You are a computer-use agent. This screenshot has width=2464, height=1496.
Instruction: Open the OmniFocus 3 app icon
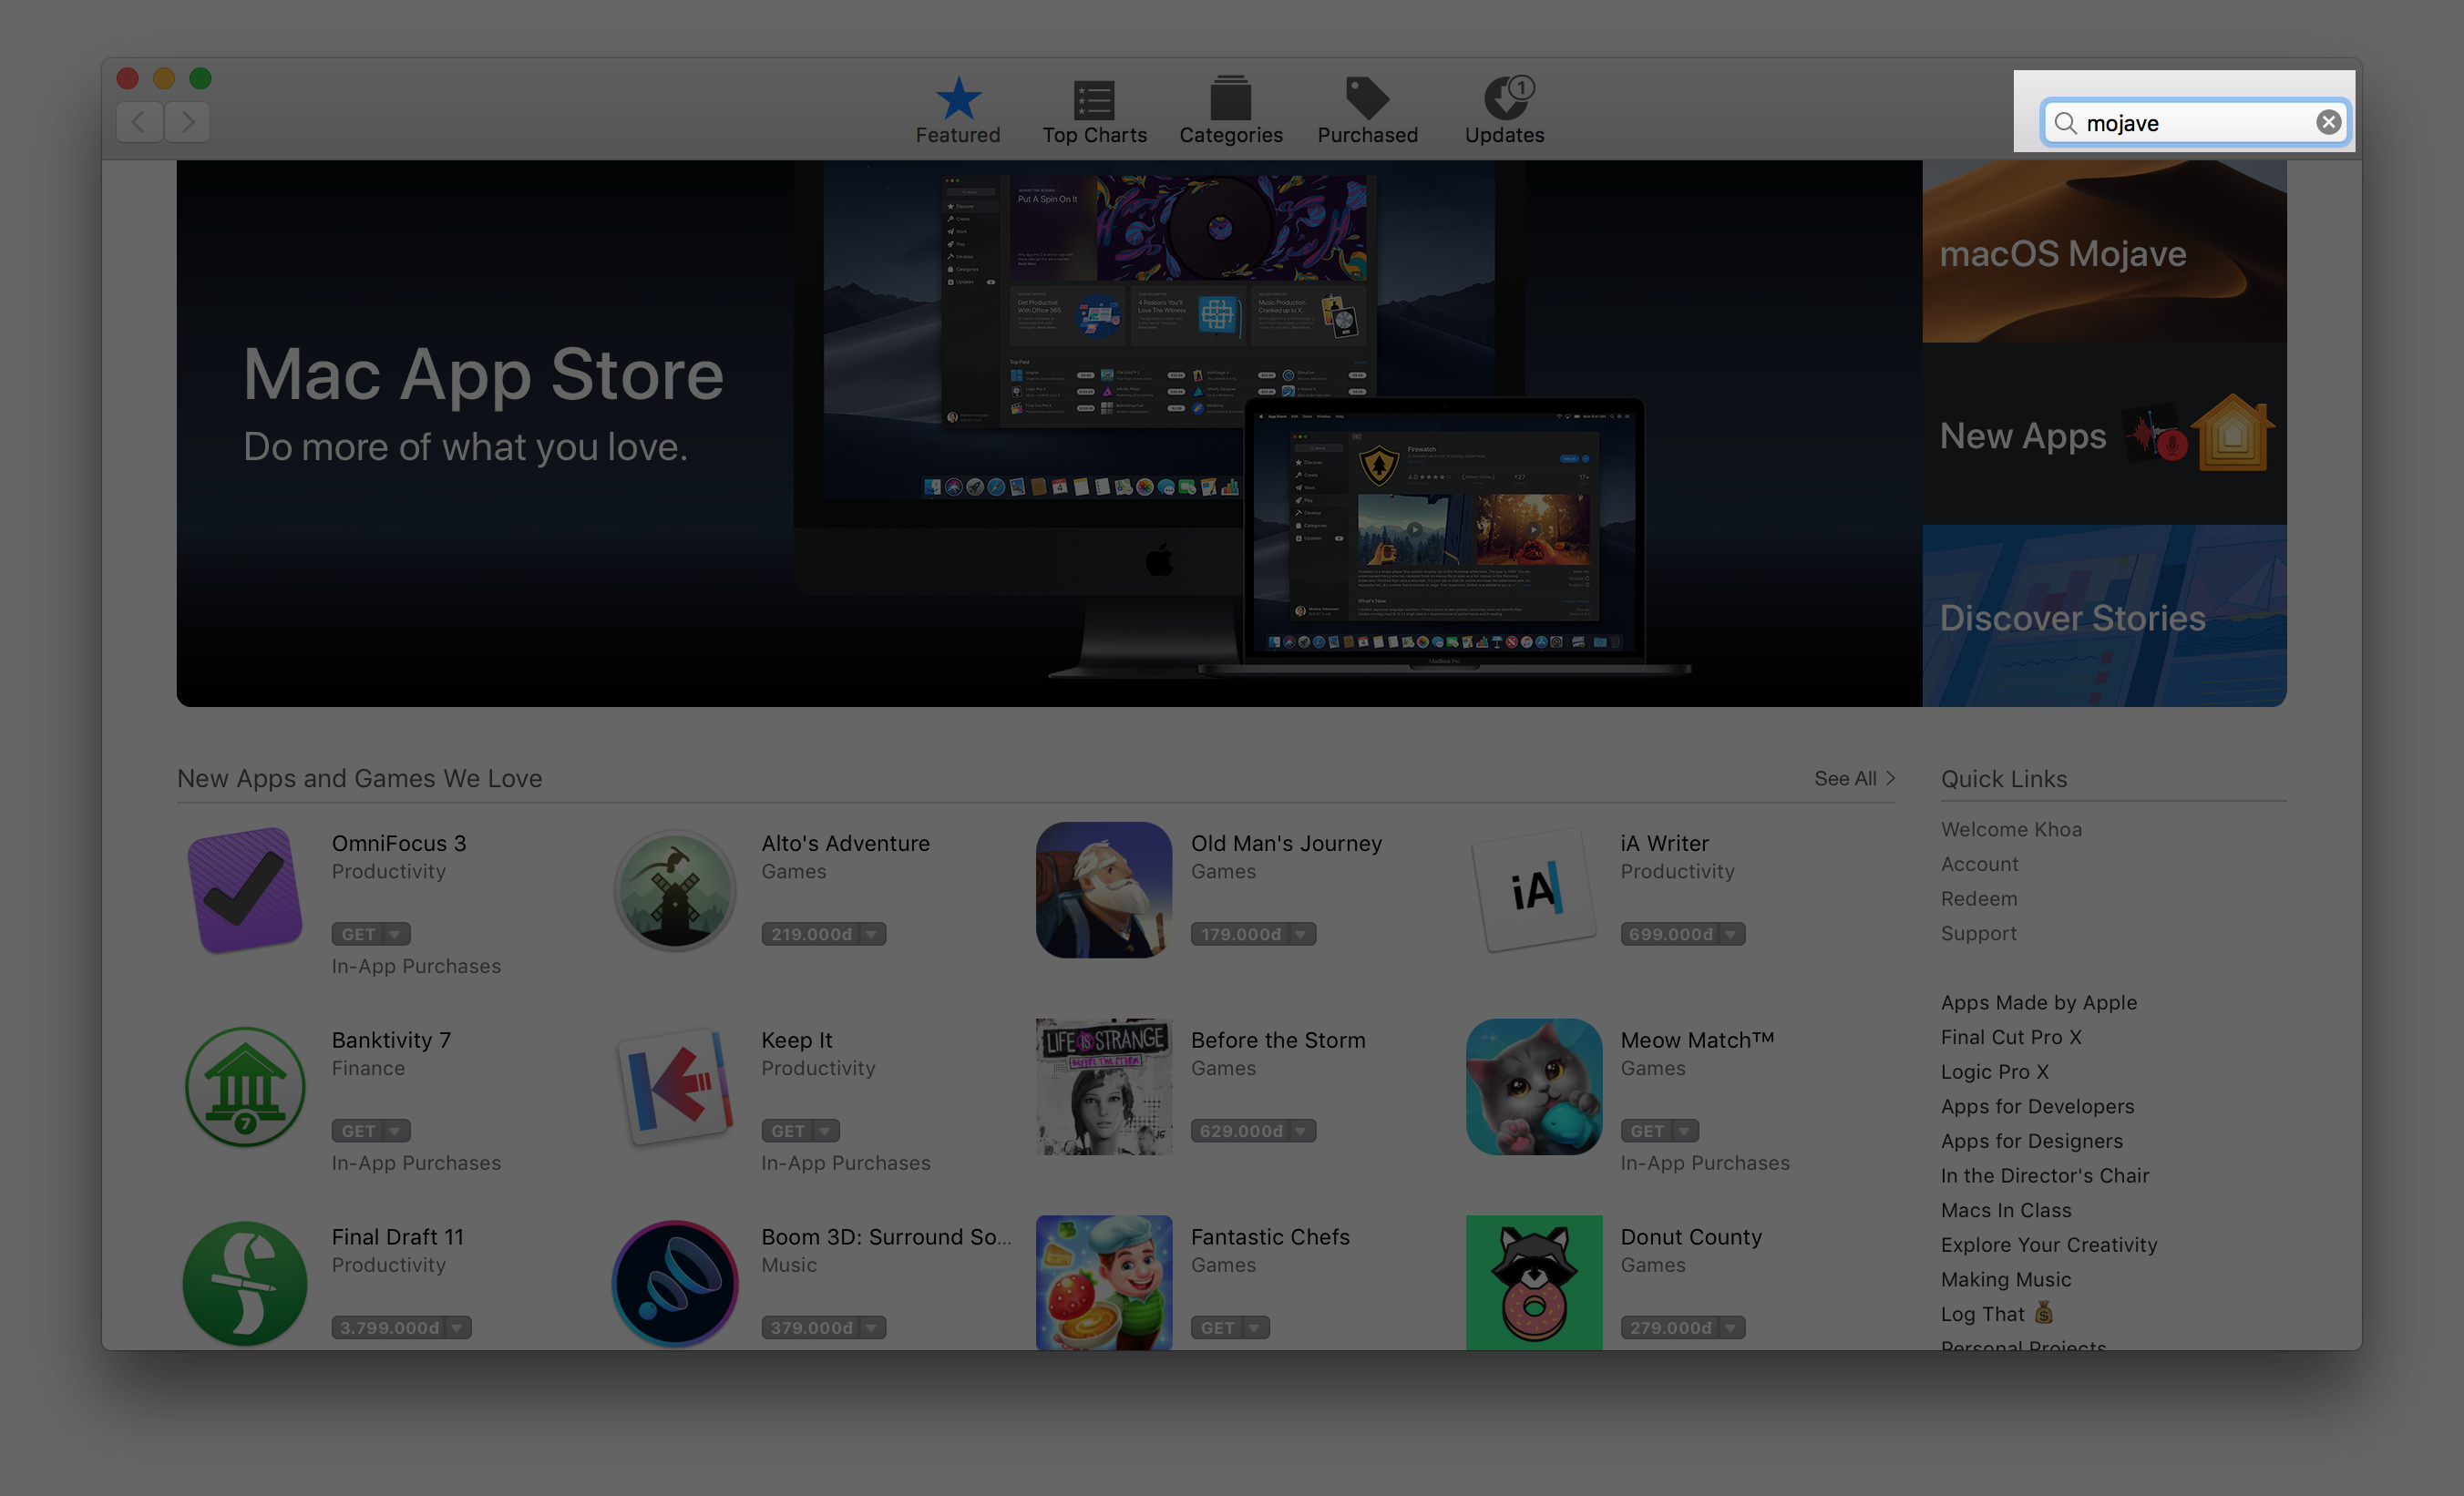pyautogui.click(x=245, y=890)
